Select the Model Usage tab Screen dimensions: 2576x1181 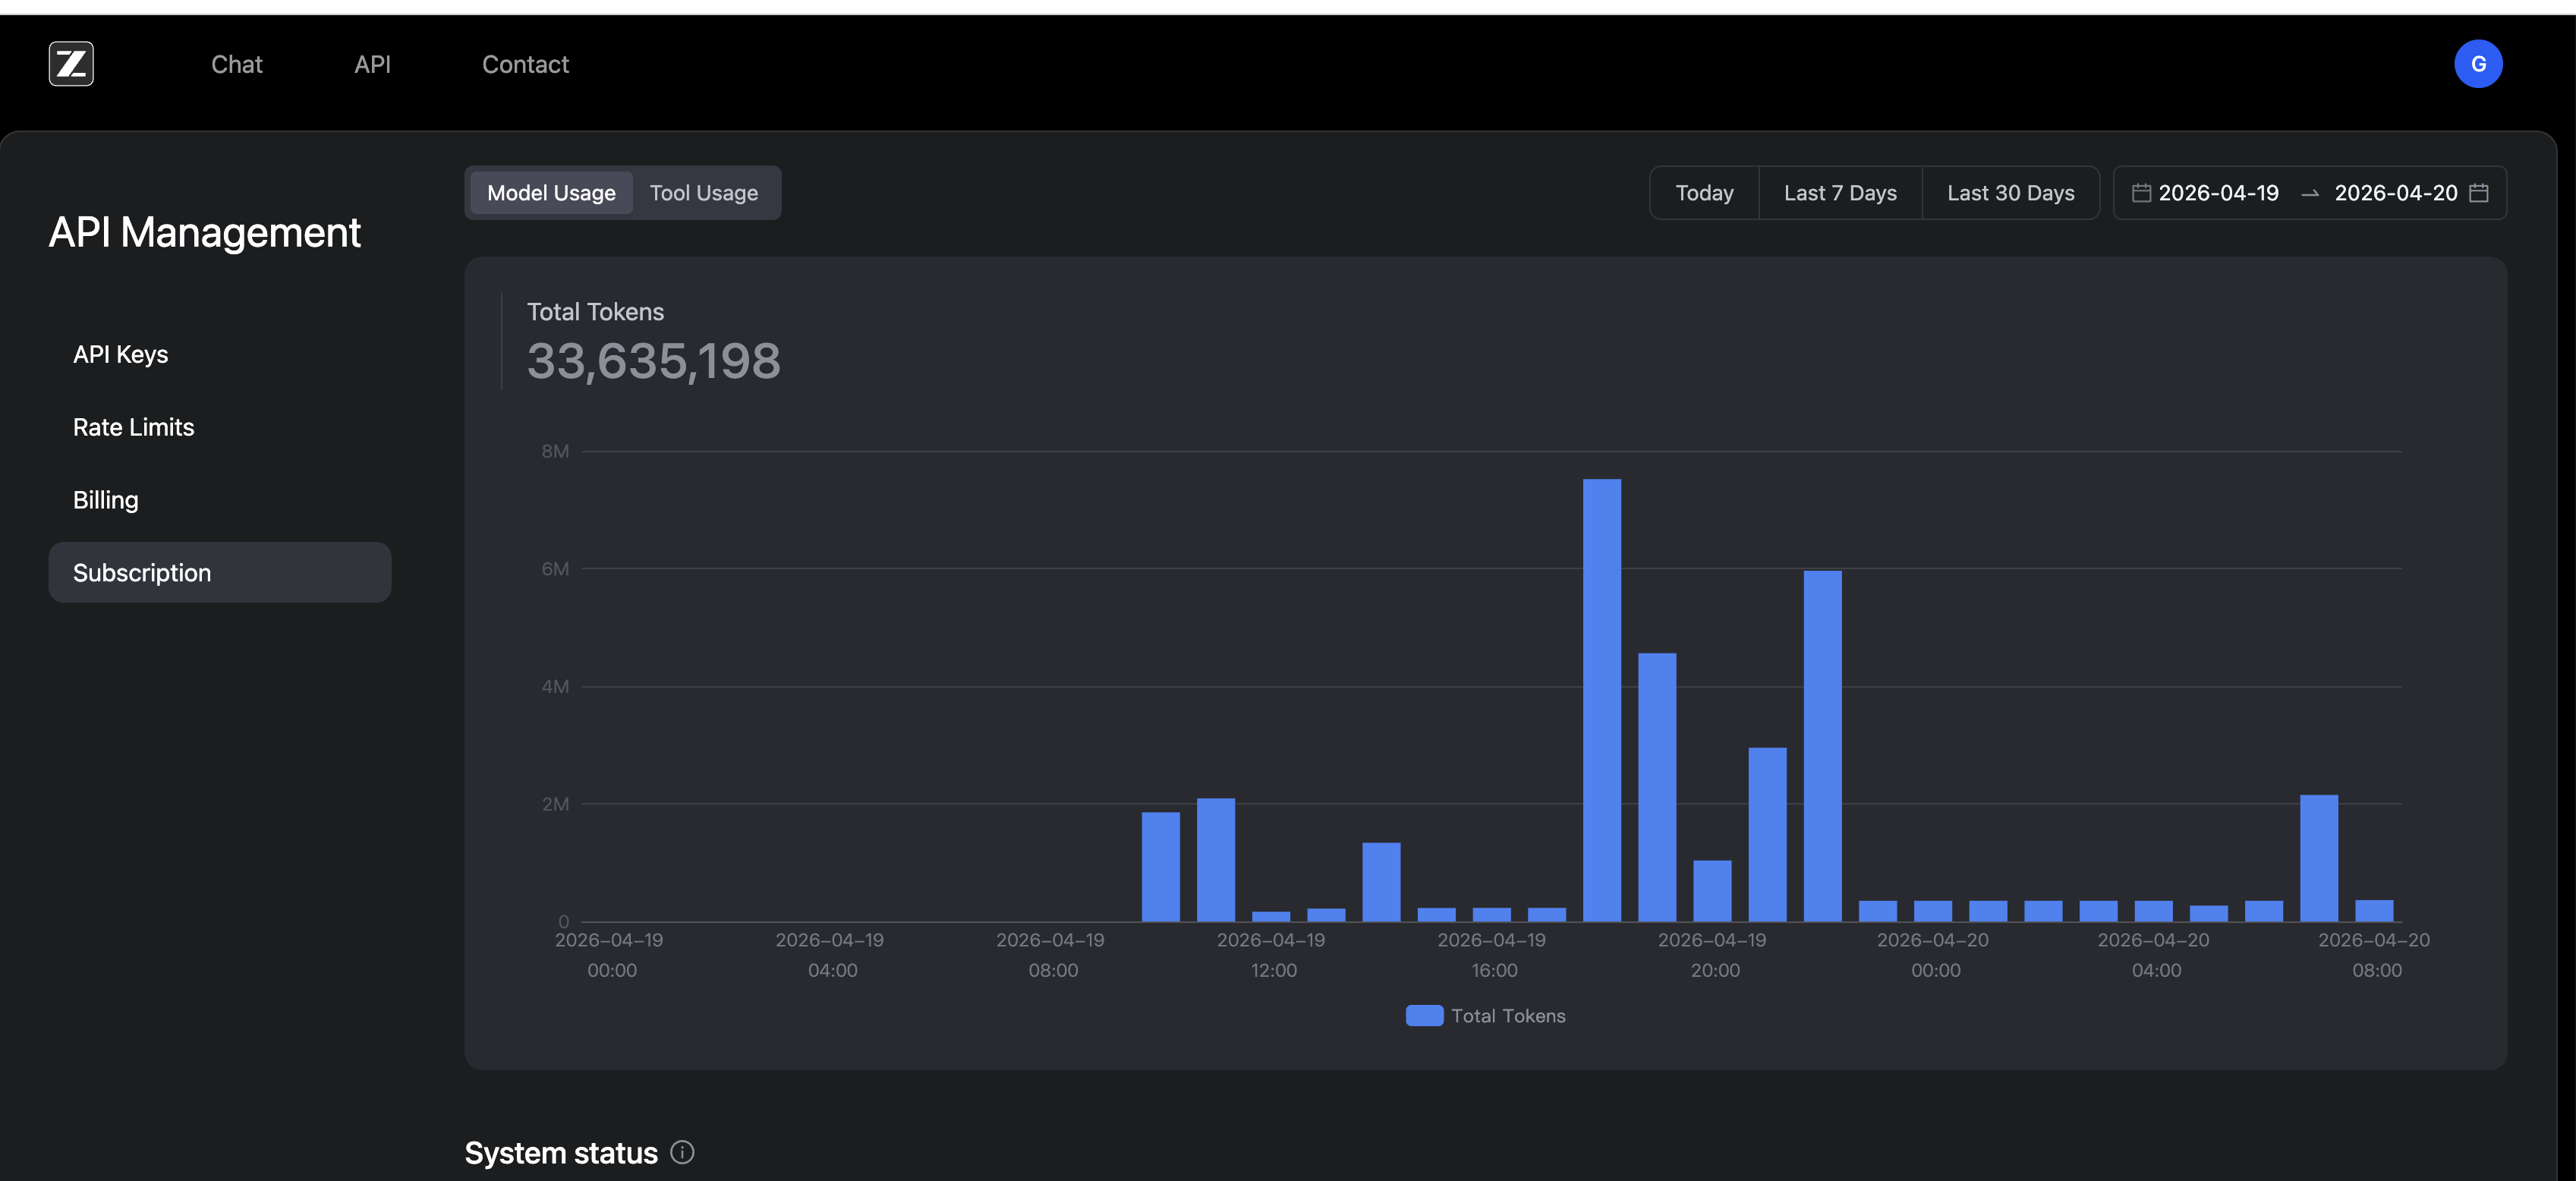pyautogui.click(x=551, y=193)
